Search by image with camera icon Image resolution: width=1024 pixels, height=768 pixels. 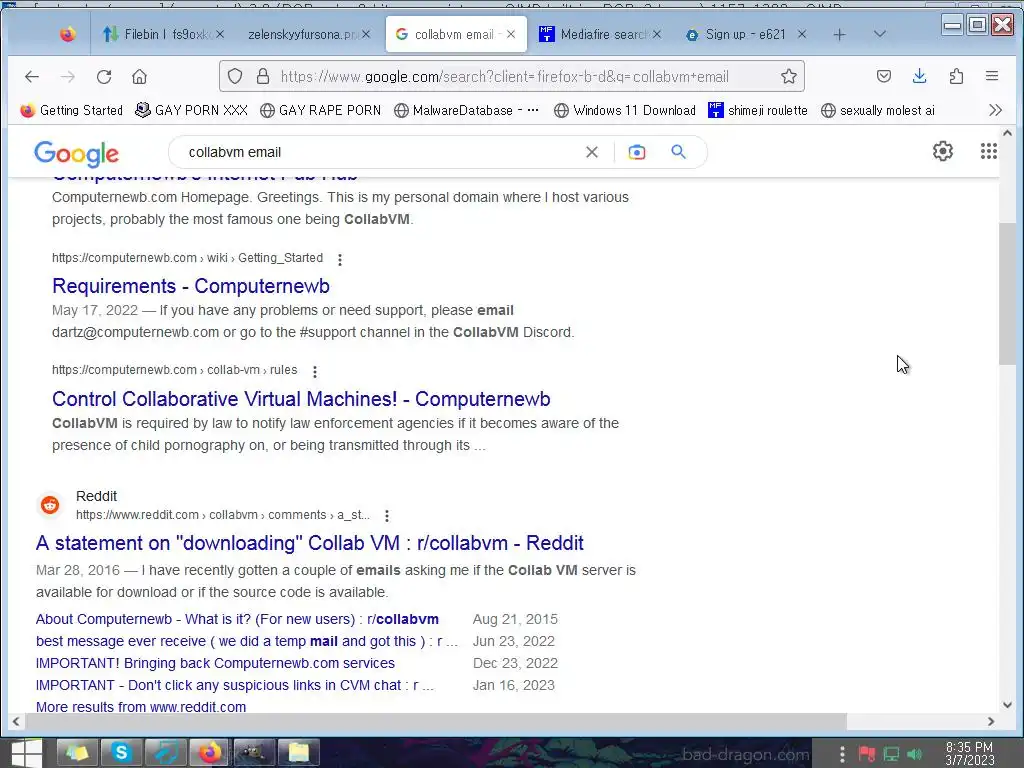point(637,152)
